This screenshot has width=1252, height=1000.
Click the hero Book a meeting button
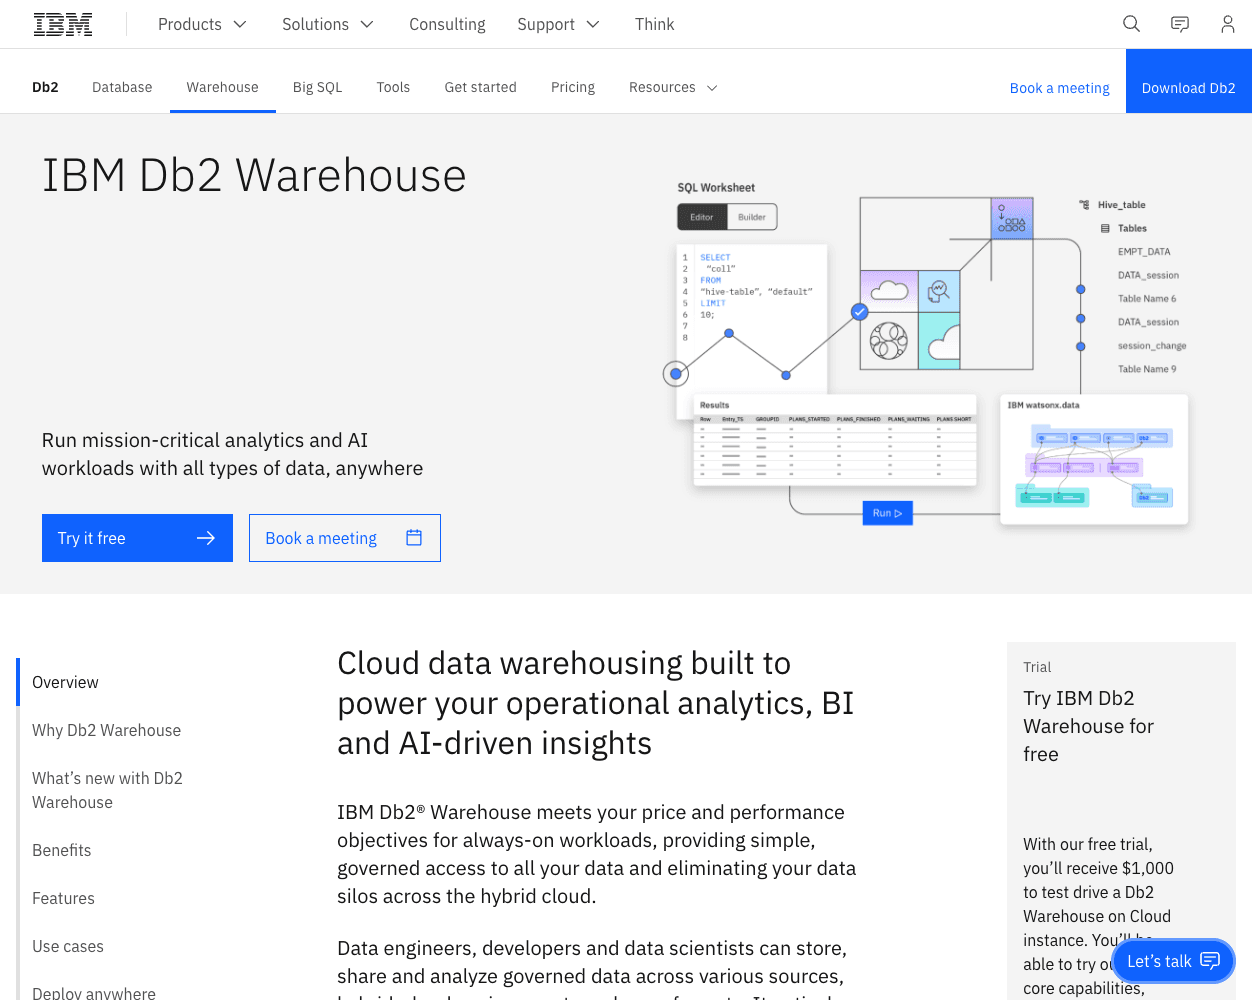click(x=345, y=538)
